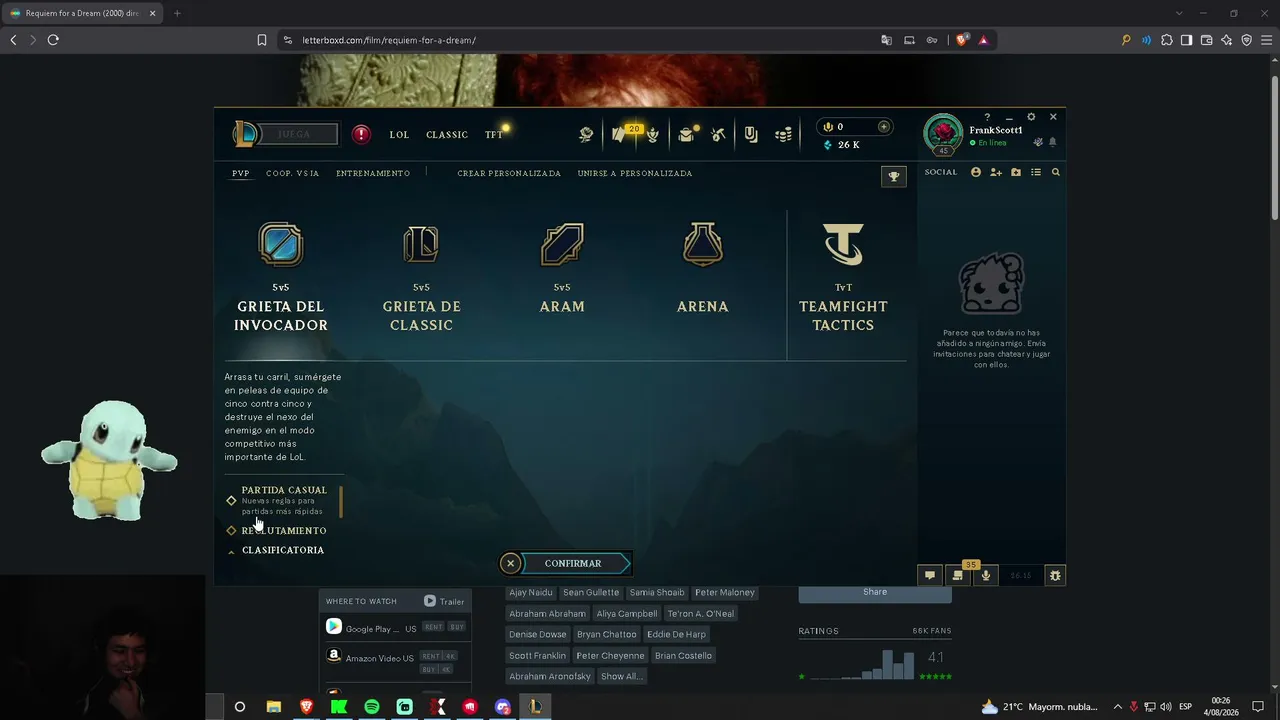Open the backpack collection icon
Viewport: 1280px width, 720px height.
point(686,134)
